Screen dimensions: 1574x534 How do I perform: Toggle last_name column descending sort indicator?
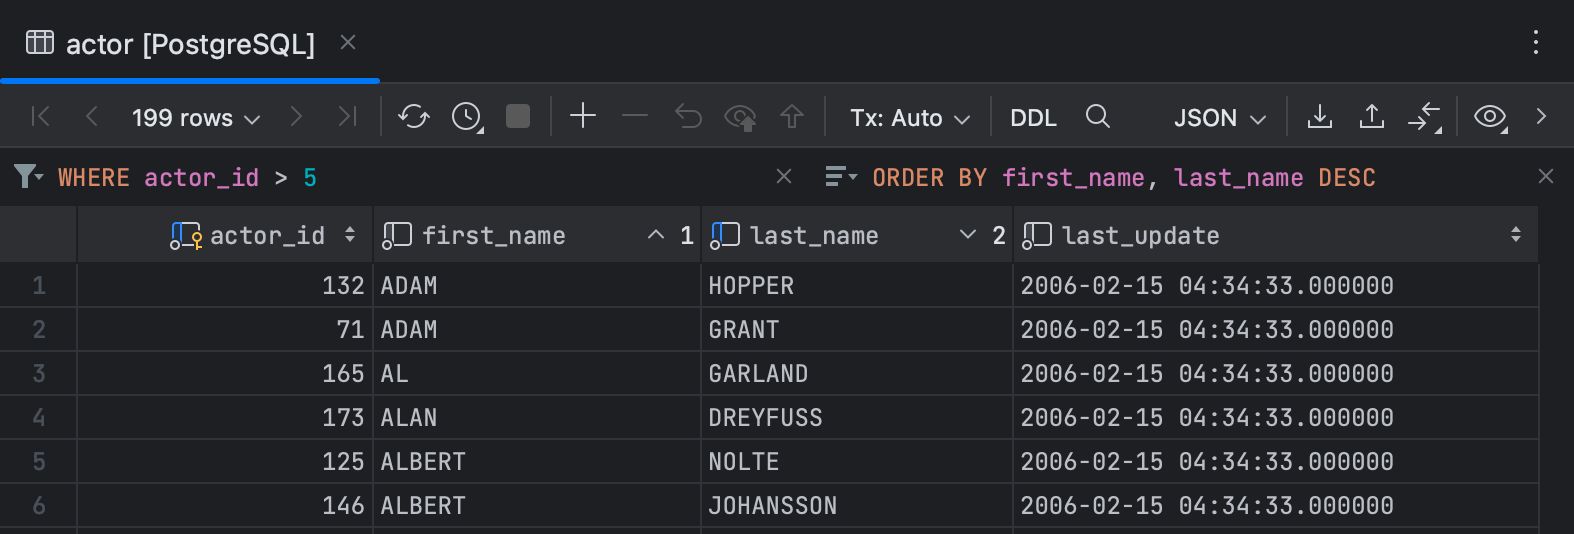click(967, 235)
